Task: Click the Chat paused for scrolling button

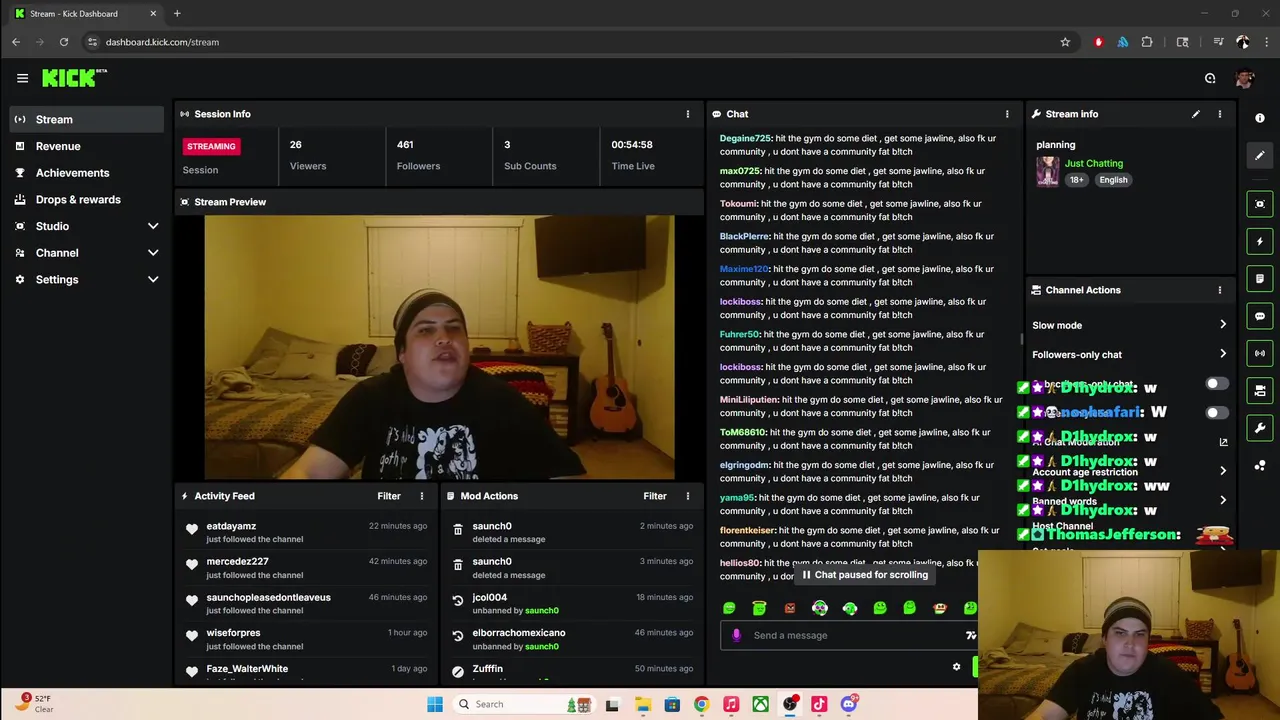Action: pyautogui.click(x=865, y=575)
